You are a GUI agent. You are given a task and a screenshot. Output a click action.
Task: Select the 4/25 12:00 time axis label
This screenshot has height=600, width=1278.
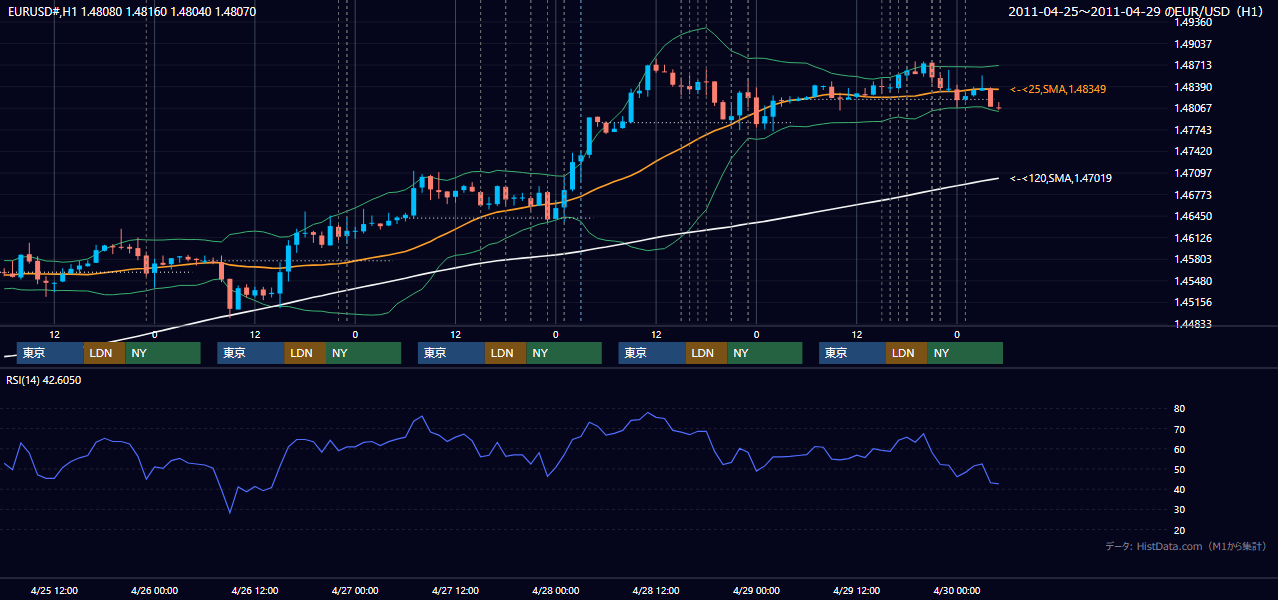(54, 591)
